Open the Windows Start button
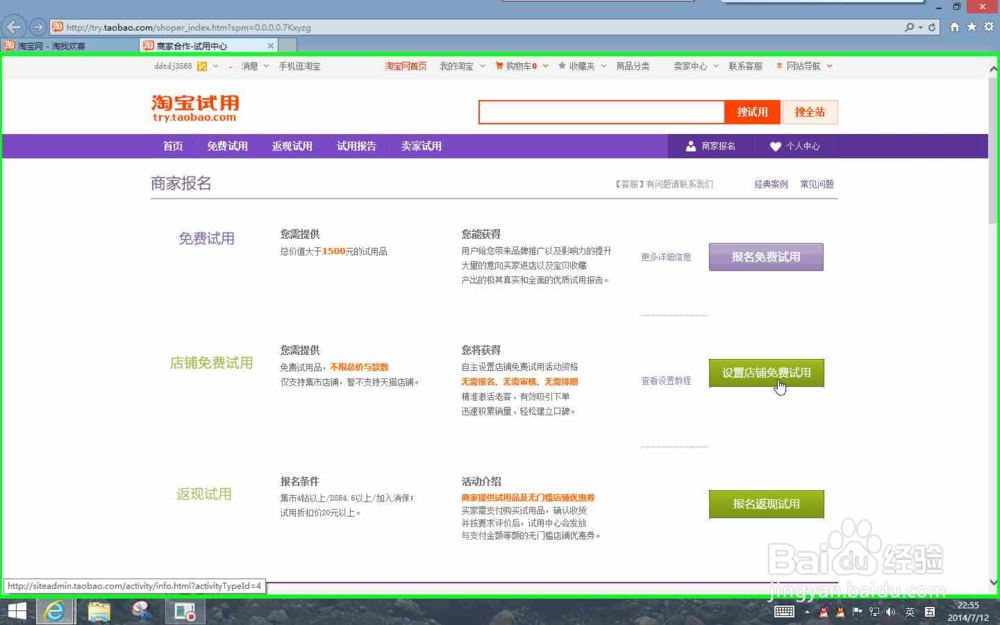The width and height of the screenshot is (1000, 625). click(17, 611)
